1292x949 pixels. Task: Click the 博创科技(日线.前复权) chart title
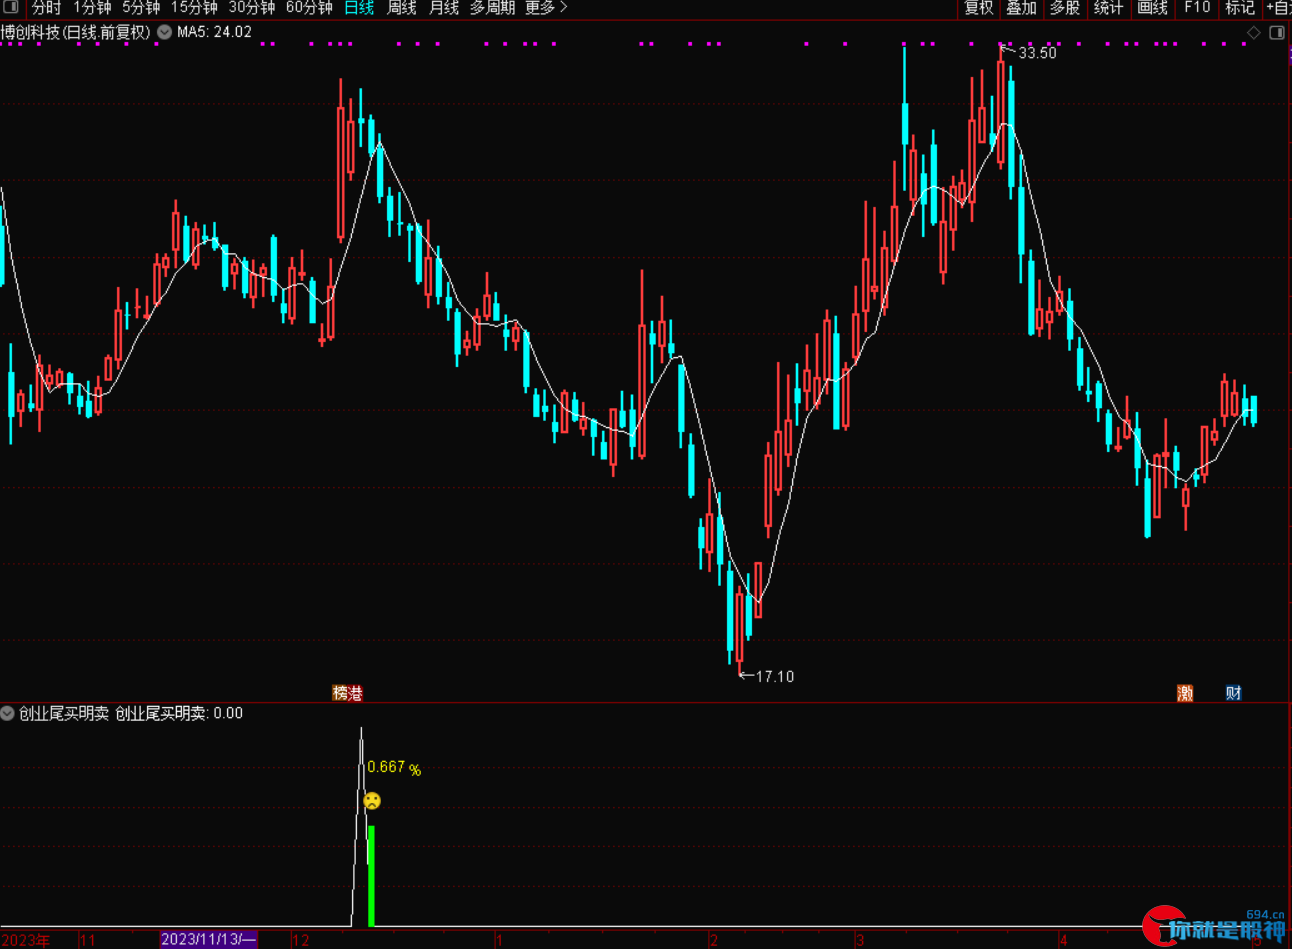(76, 32)
